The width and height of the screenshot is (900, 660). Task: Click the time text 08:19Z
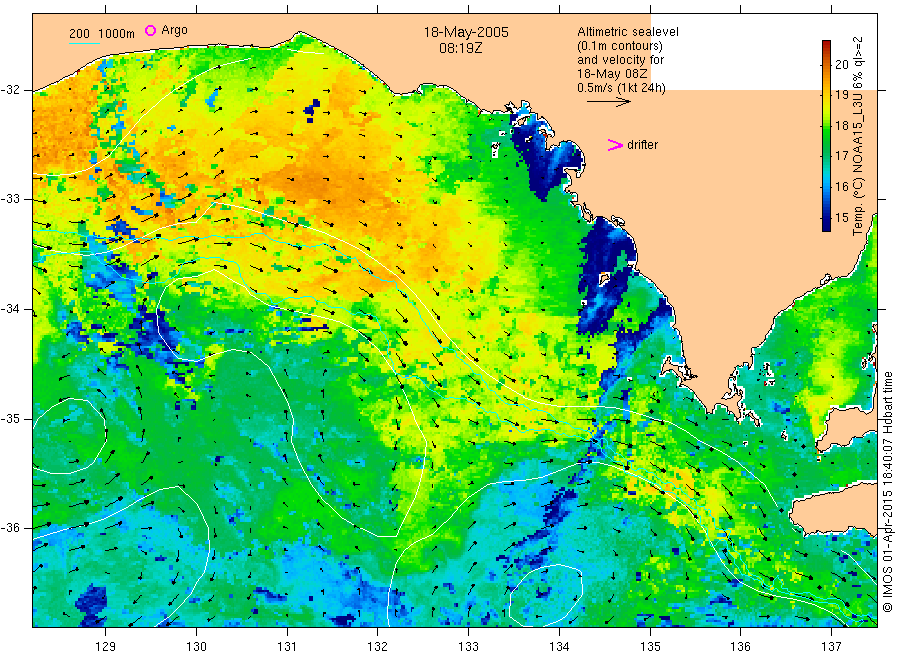tap(461, 48)
